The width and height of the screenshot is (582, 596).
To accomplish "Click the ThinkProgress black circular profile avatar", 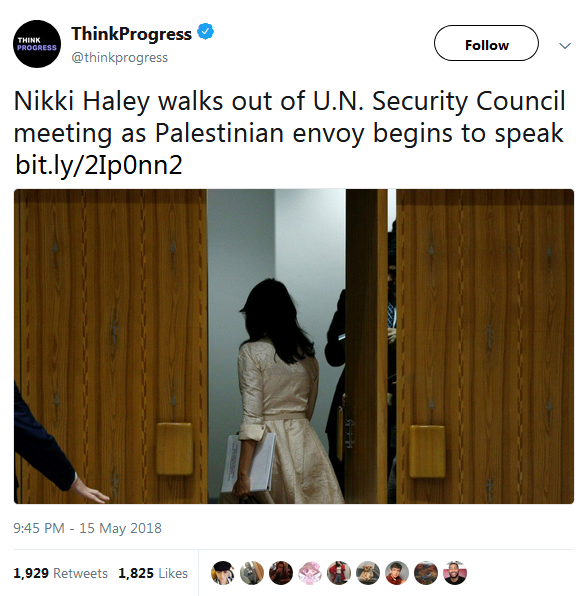I will coord(37,44).
